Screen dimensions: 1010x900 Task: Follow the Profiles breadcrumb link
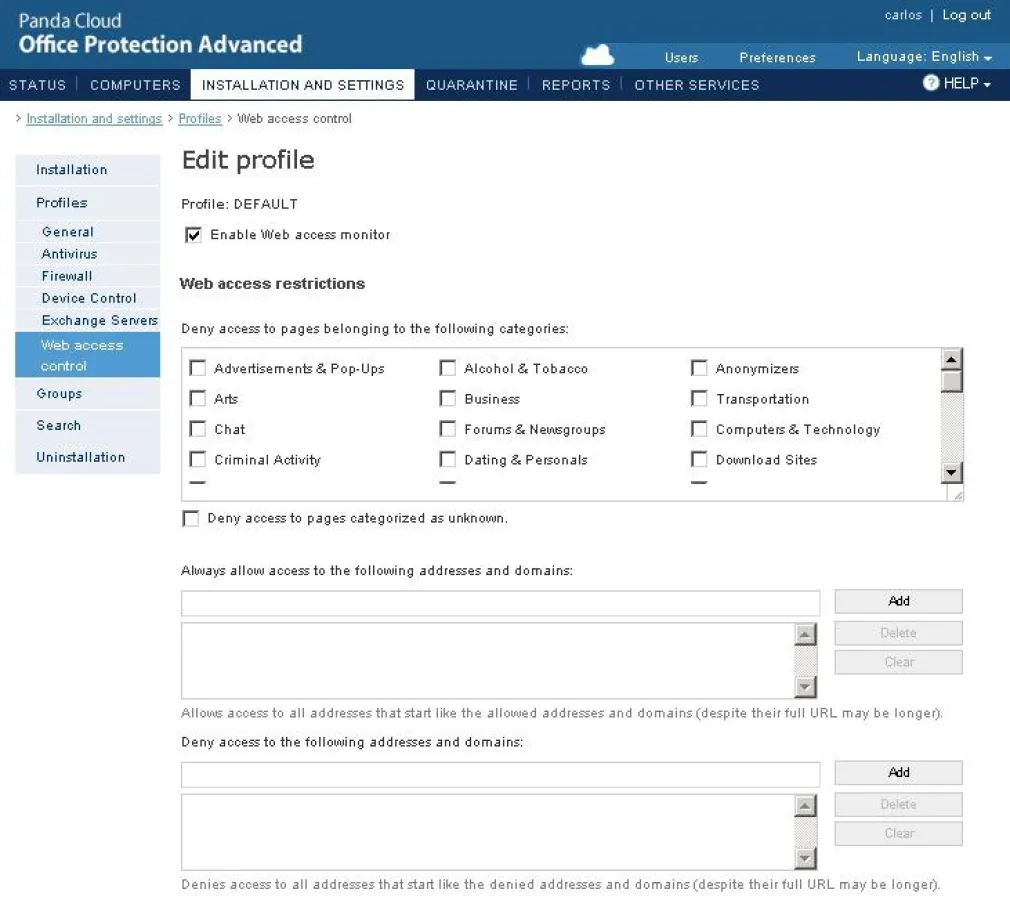200,119
